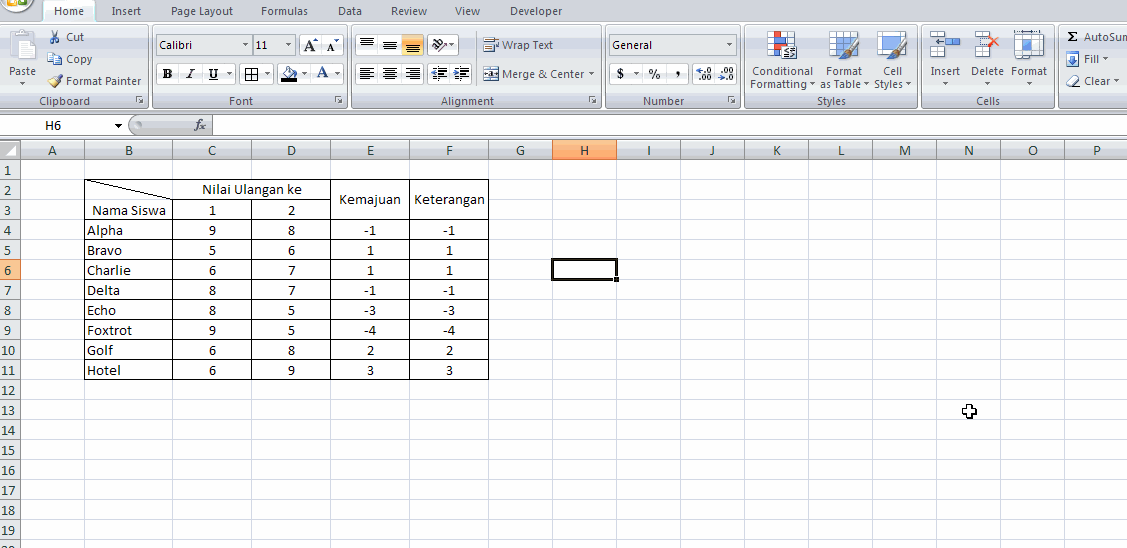Toggle Underline formatting

(213, 73)
